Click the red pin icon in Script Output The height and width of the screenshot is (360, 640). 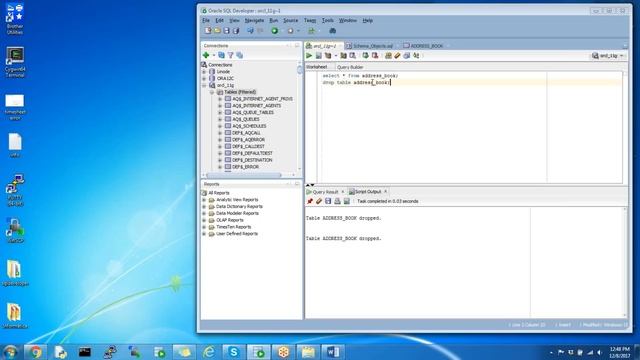(x=310, y=201)
